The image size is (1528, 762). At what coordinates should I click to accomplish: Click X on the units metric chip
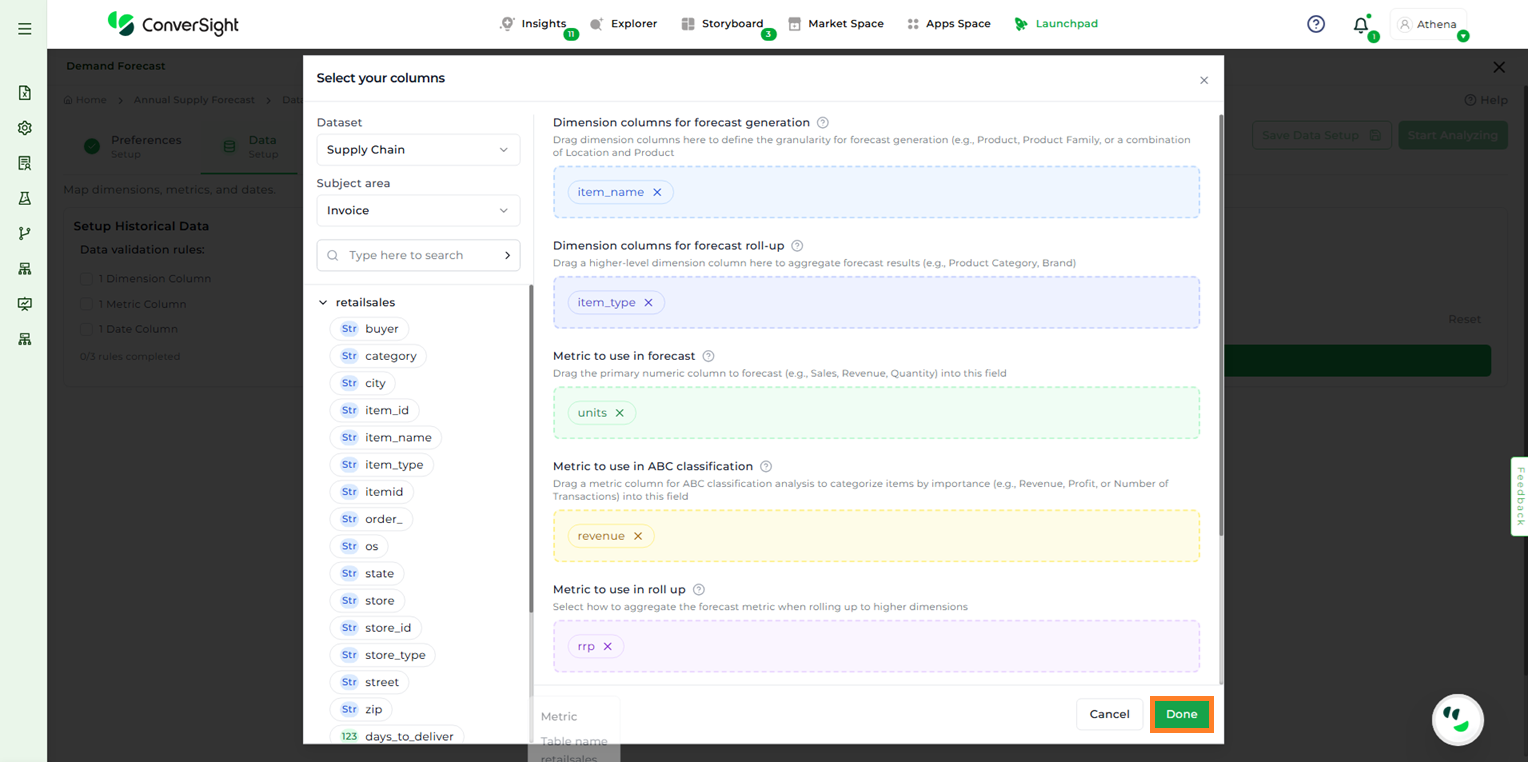(x=620, y=413)
